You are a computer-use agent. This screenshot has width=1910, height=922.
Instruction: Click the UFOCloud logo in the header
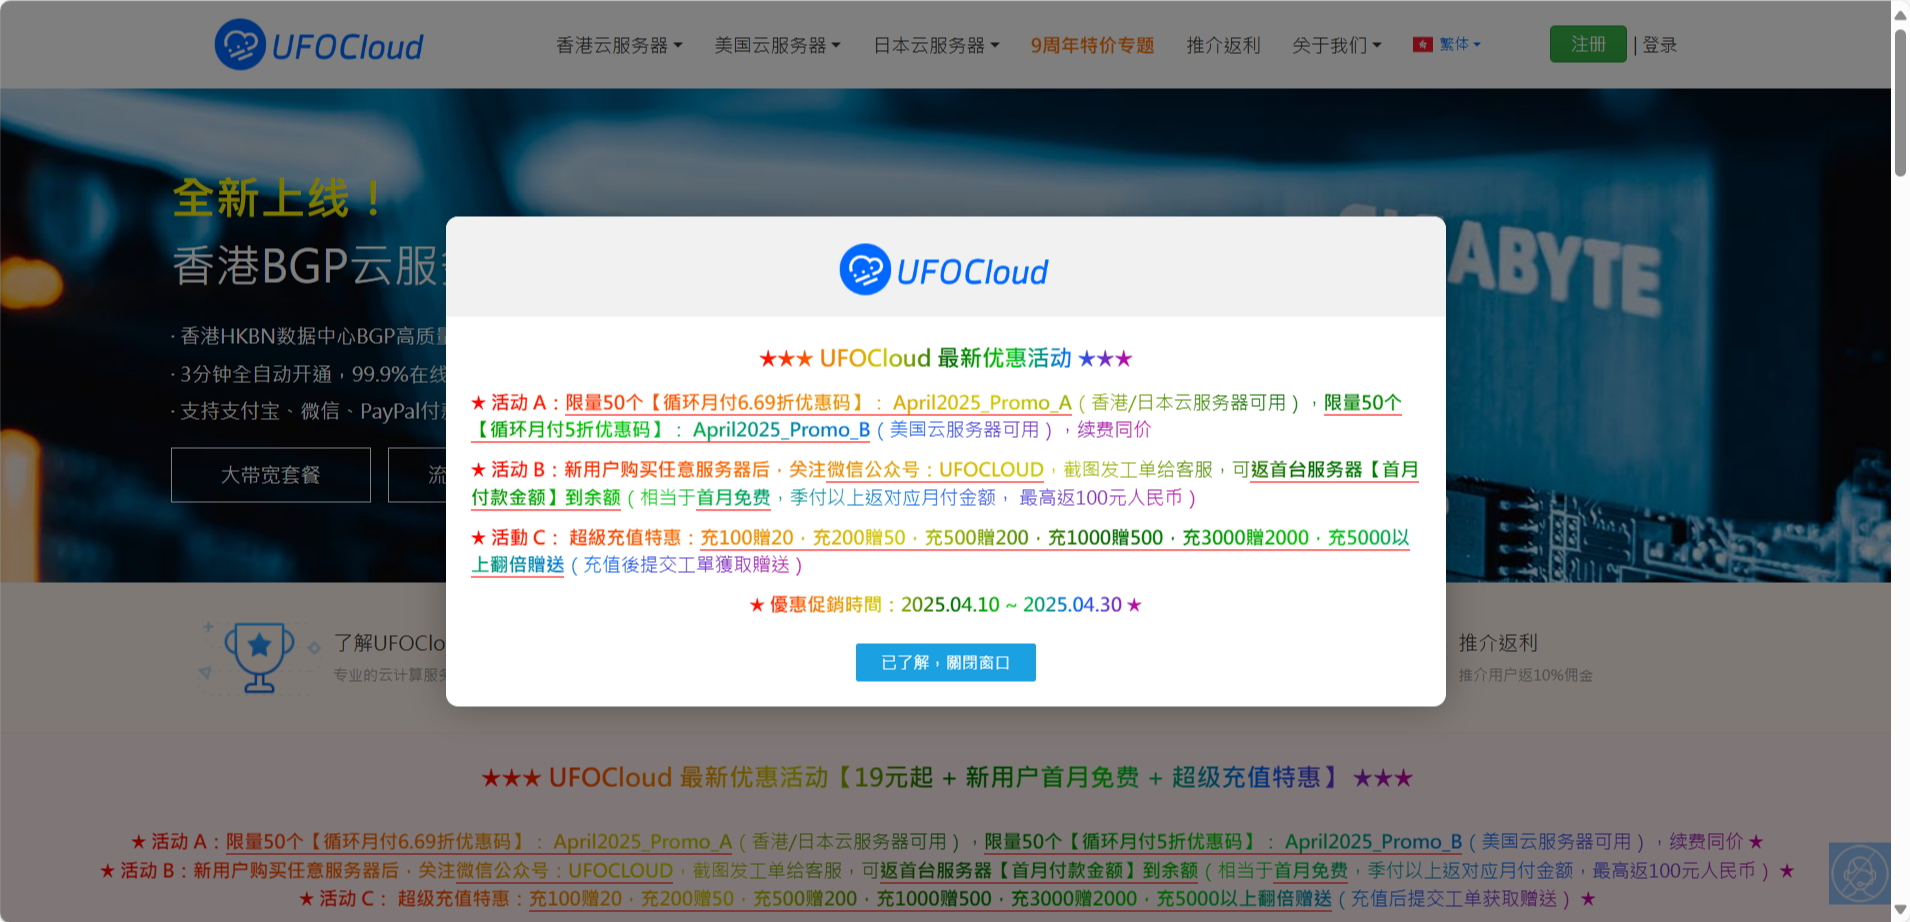pos(319,46)
